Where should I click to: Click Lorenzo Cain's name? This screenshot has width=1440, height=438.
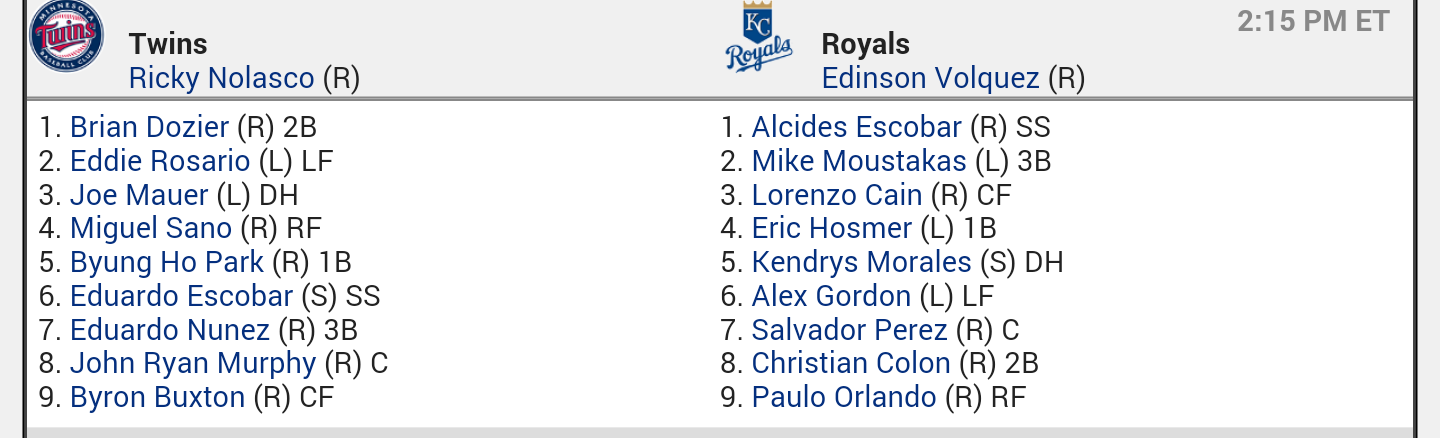[837, 195]
